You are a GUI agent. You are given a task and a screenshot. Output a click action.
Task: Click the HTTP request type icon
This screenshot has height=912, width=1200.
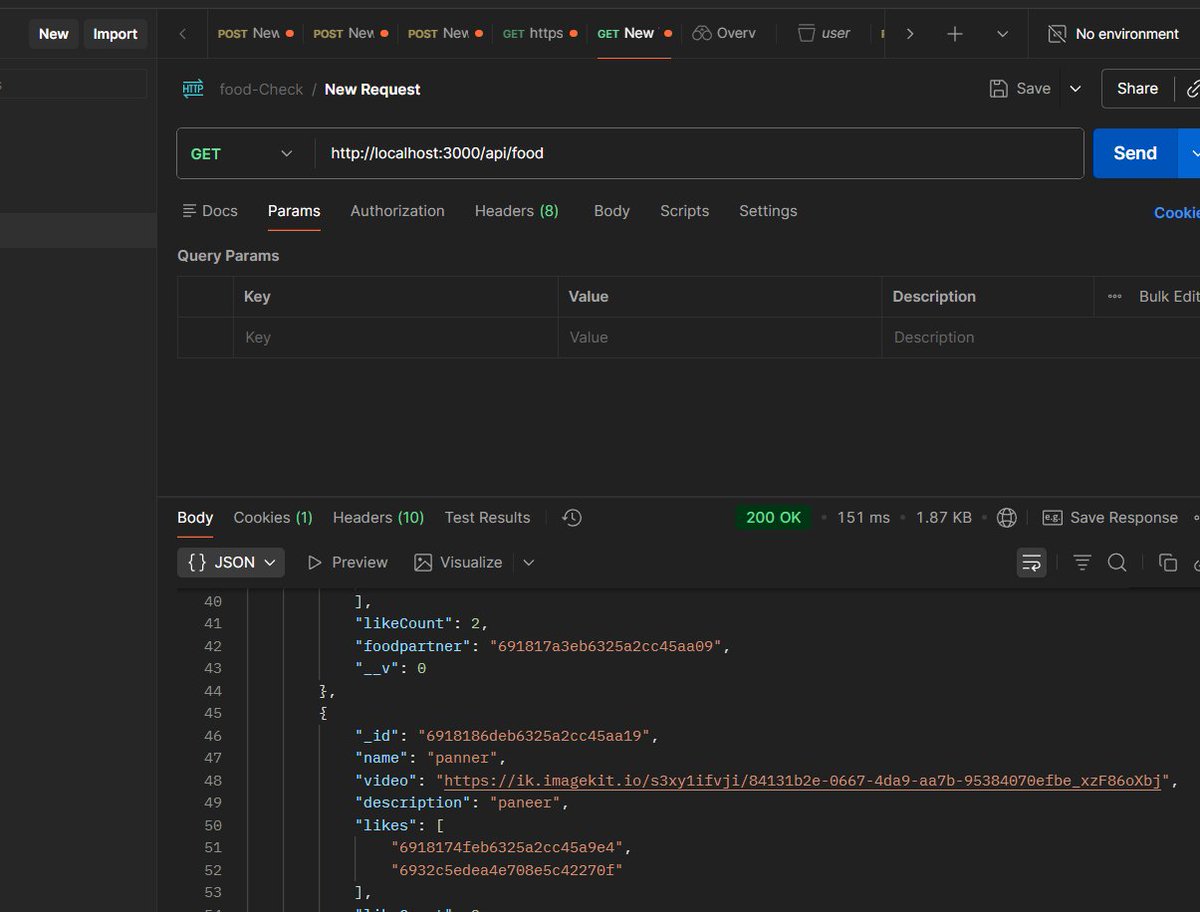pos(193,89)
